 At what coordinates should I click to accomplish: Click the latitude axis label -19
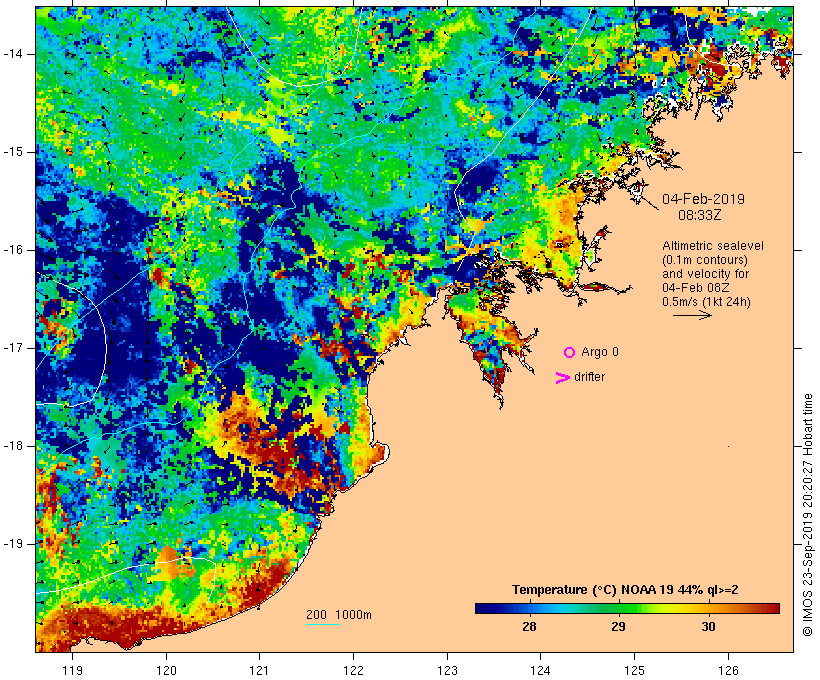(12, 544)
